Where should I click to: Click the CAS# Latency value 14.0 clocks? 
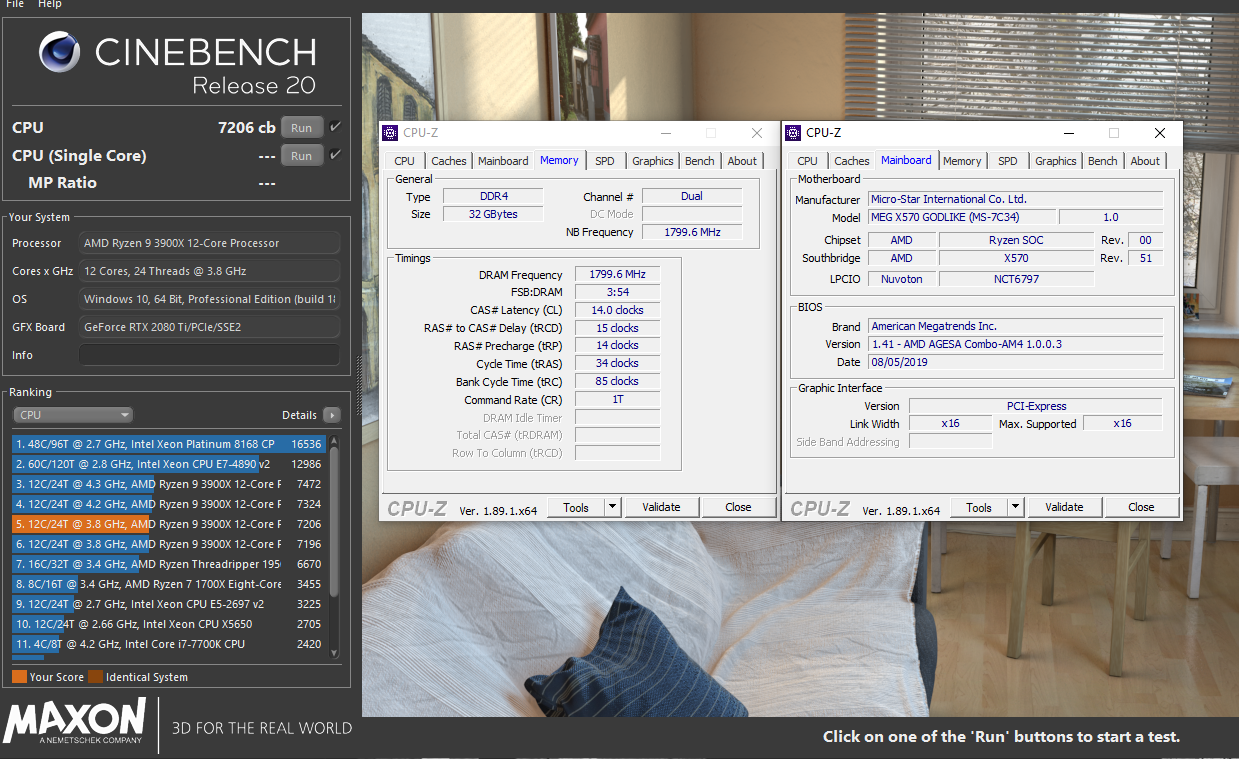click(617, 310)
